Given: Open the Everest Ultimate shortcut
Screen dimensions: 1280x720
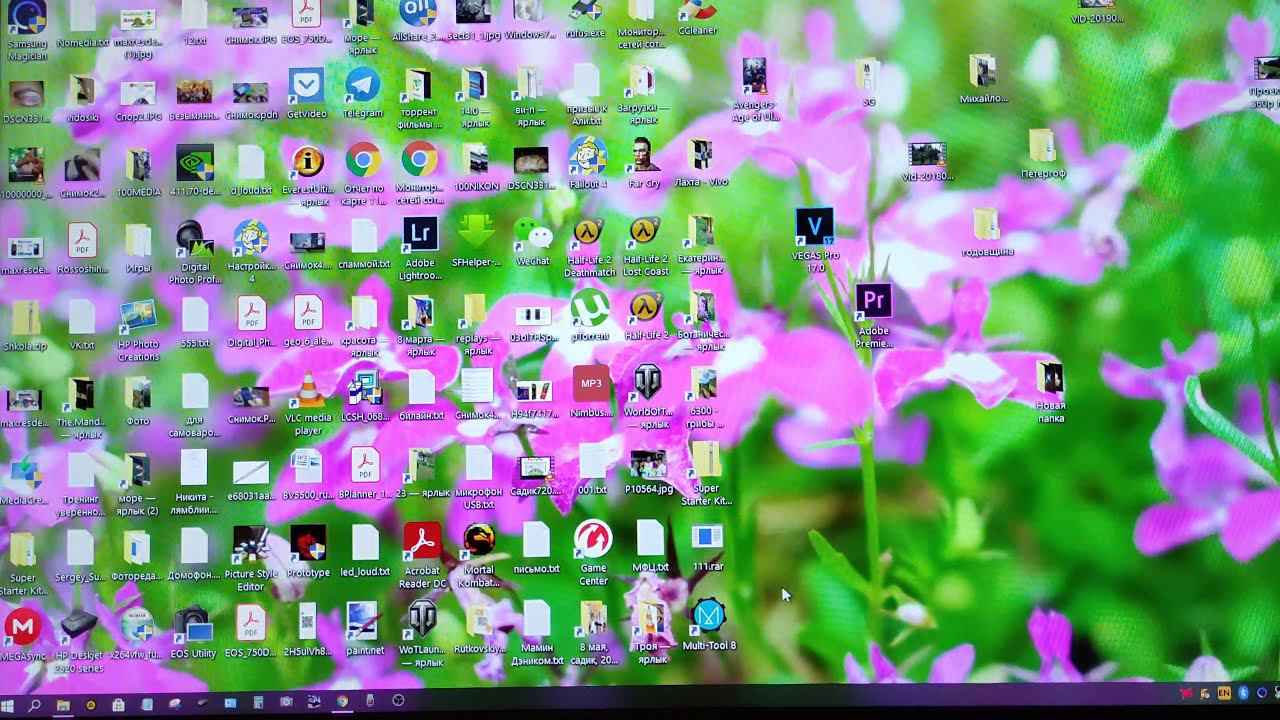Looking at the screenshot, I should 307,161.
